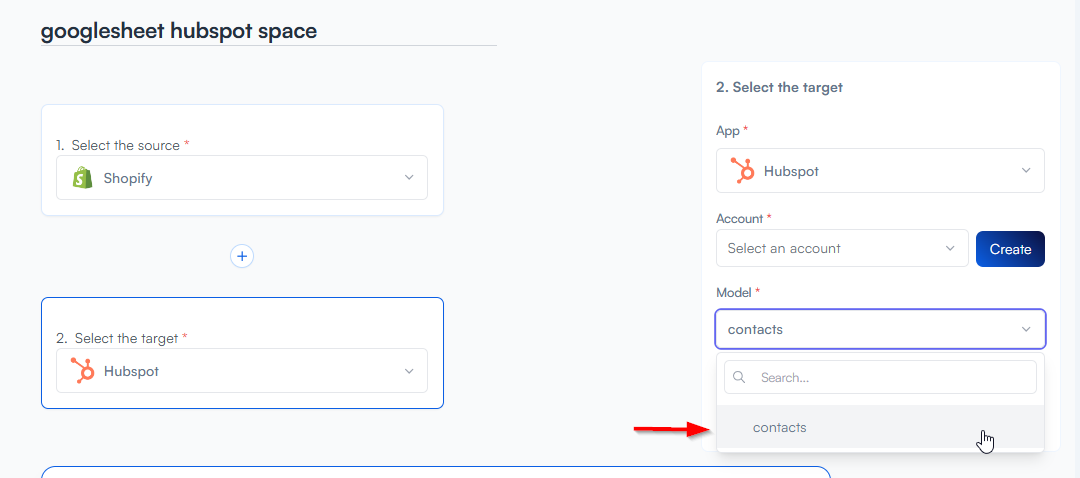This screenshot has width=1080, height=478.
Task: Select the "1. Select the source" step card
Action: point(242,125)
